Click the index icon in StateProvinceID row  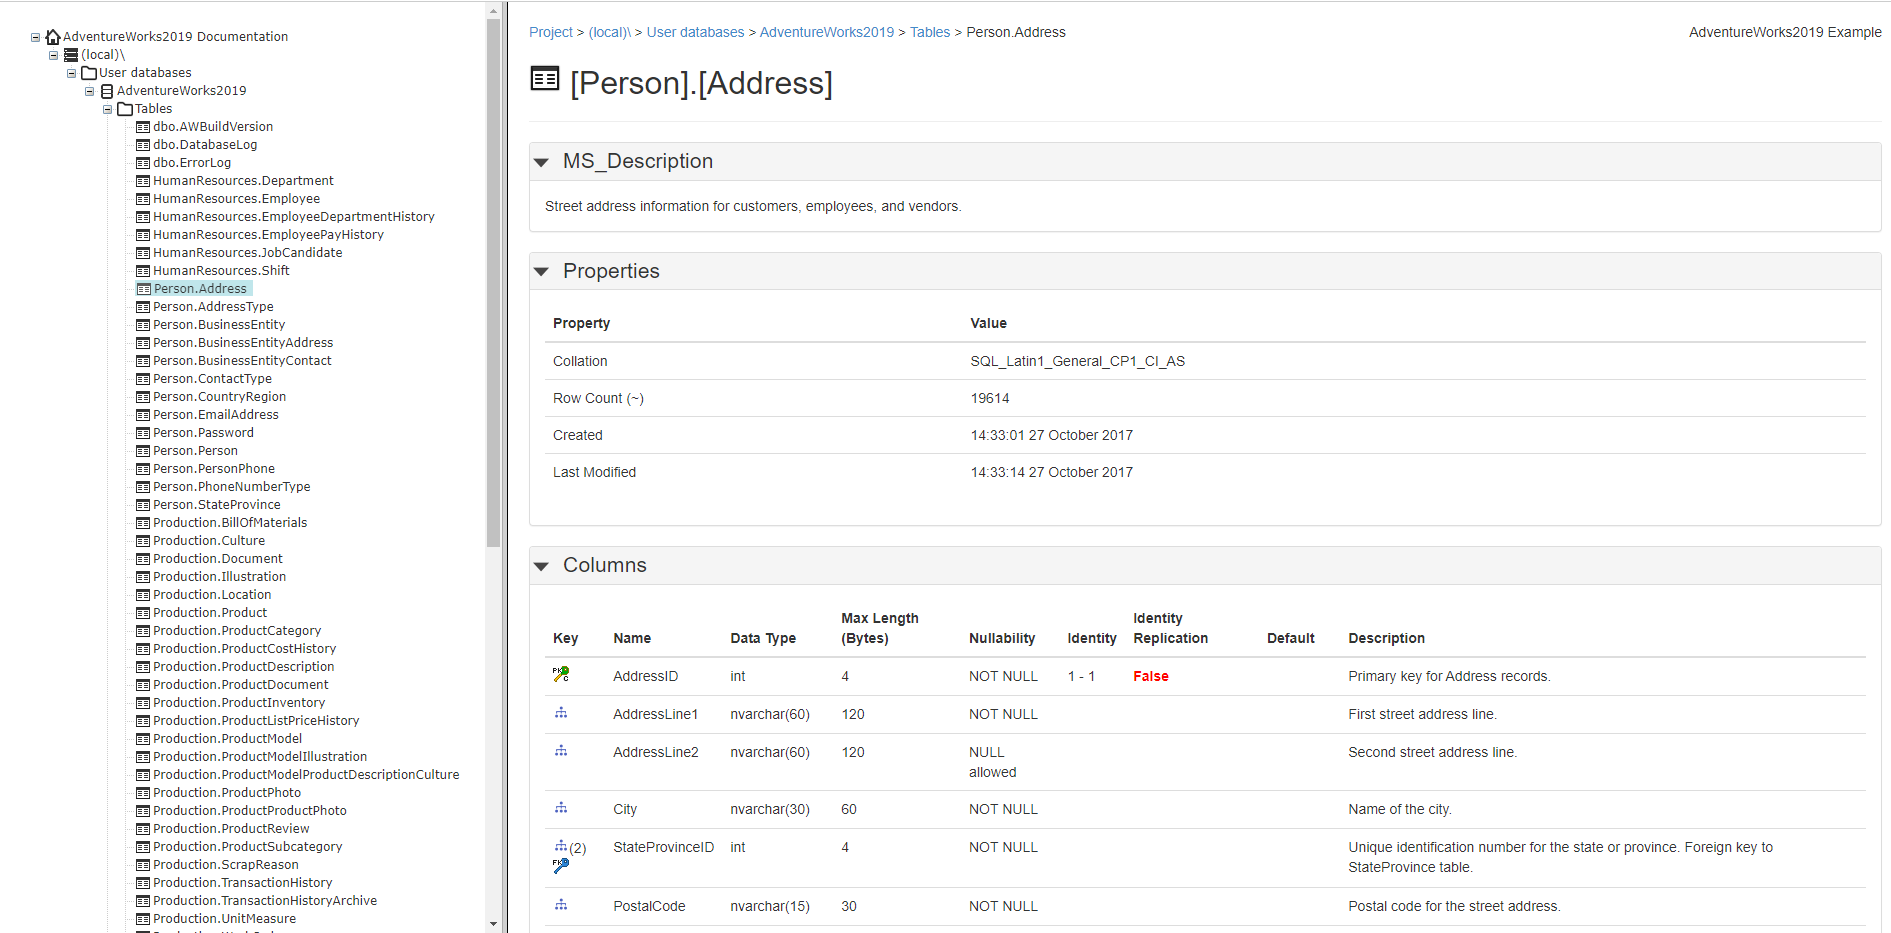[x=561, y=846]
